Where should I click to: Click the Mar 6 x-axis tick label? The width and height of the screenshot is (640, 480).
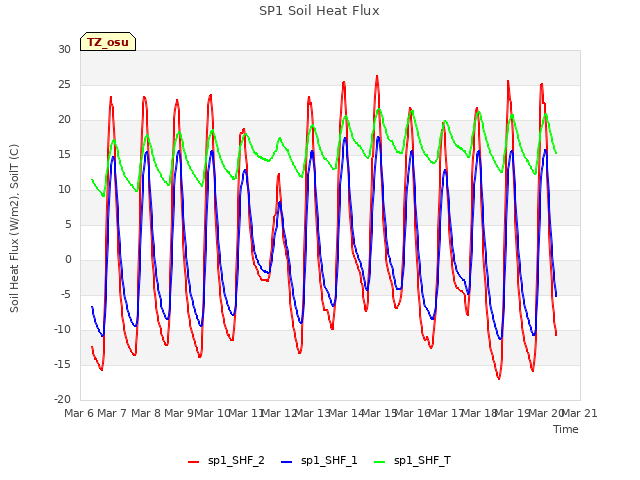[x=79, y=413]
